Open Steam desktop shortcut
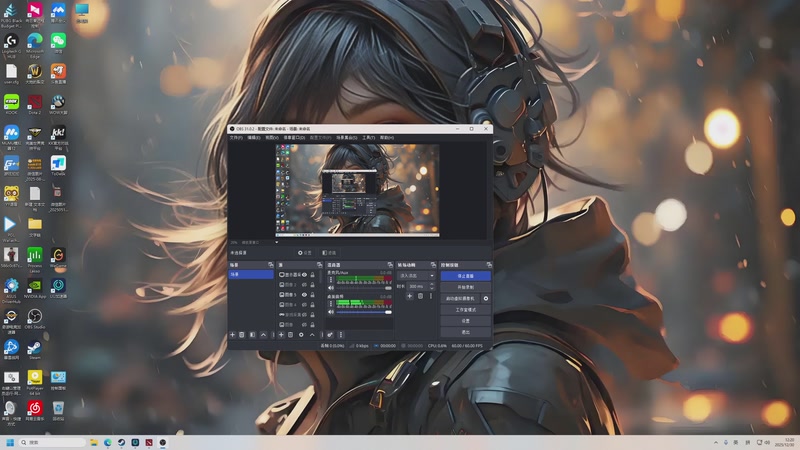Screen dimensions: 800x450 (x=35, y=349)
